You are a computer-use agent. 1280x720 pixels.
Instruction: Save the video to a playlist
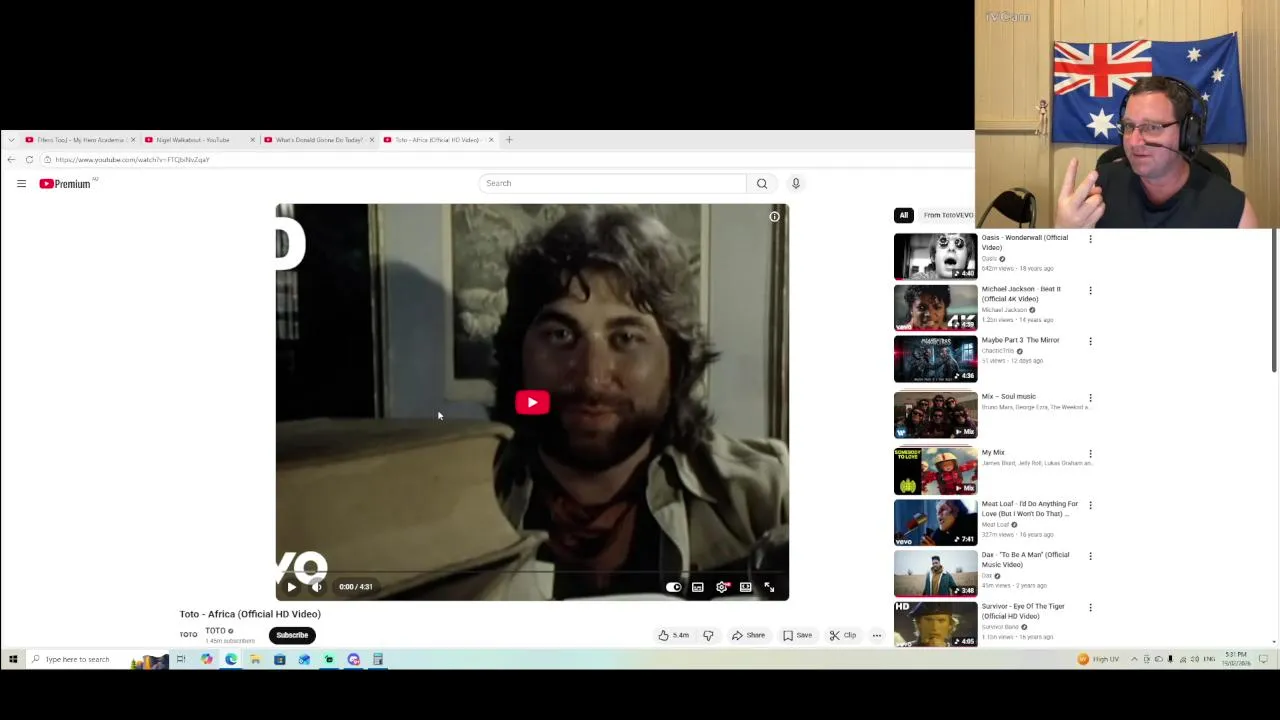pos(797,635)
